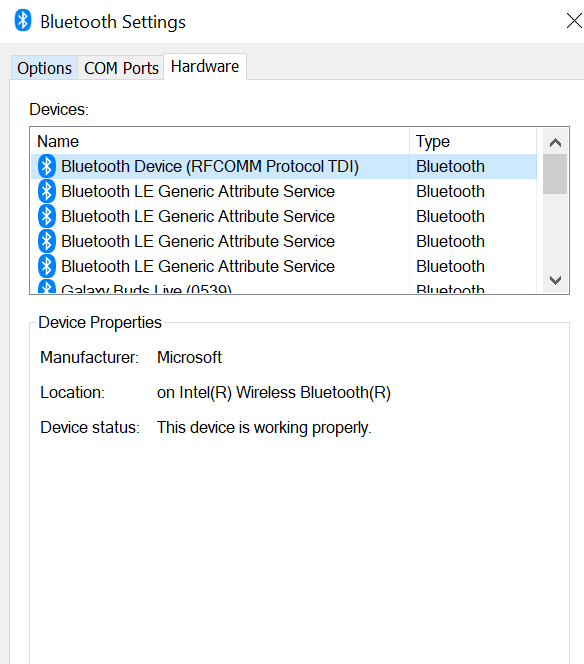
Task: Click the Device Properties group label
Action: coord(100,323)
